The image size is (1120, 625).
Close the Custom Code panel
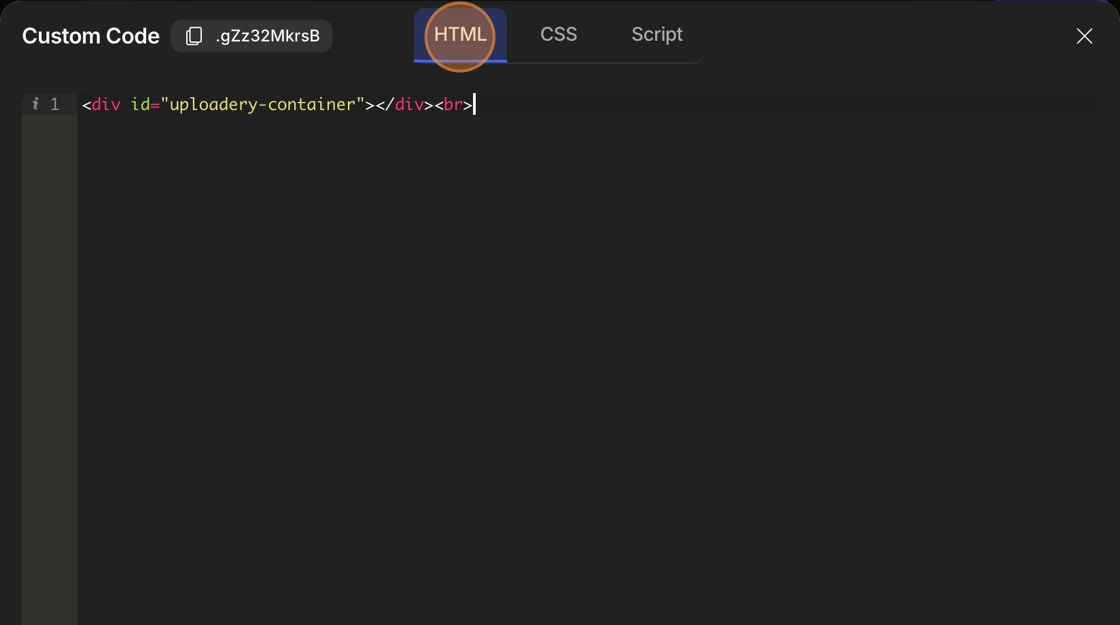[x=1084, y=36]
